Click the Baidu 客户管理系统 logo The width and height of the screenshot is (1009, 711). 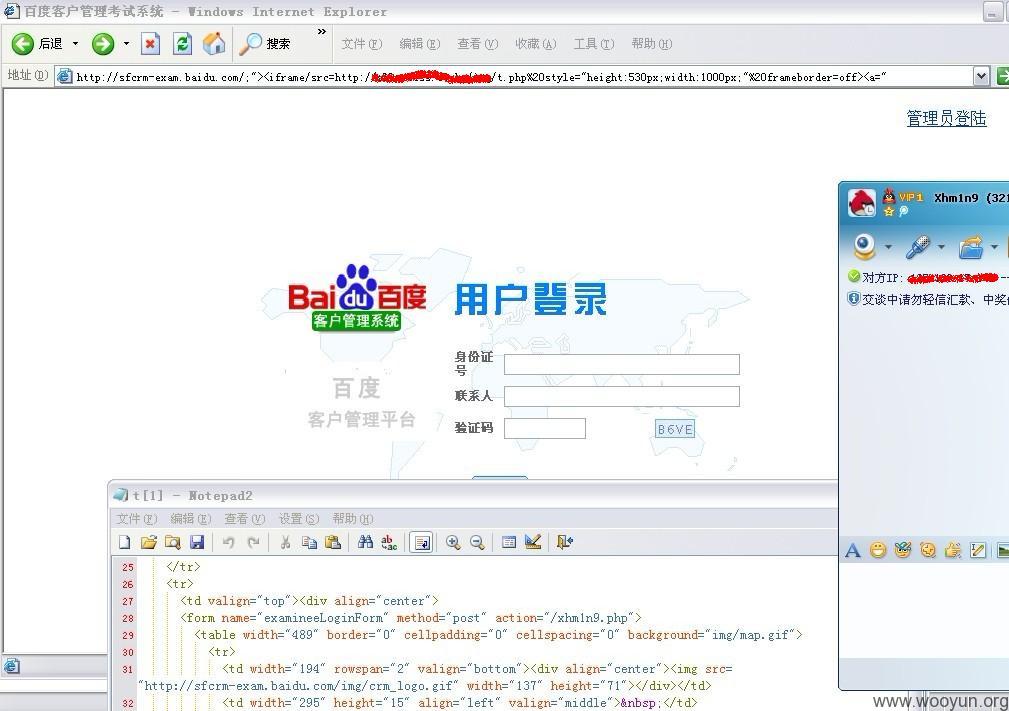point(357,297)
